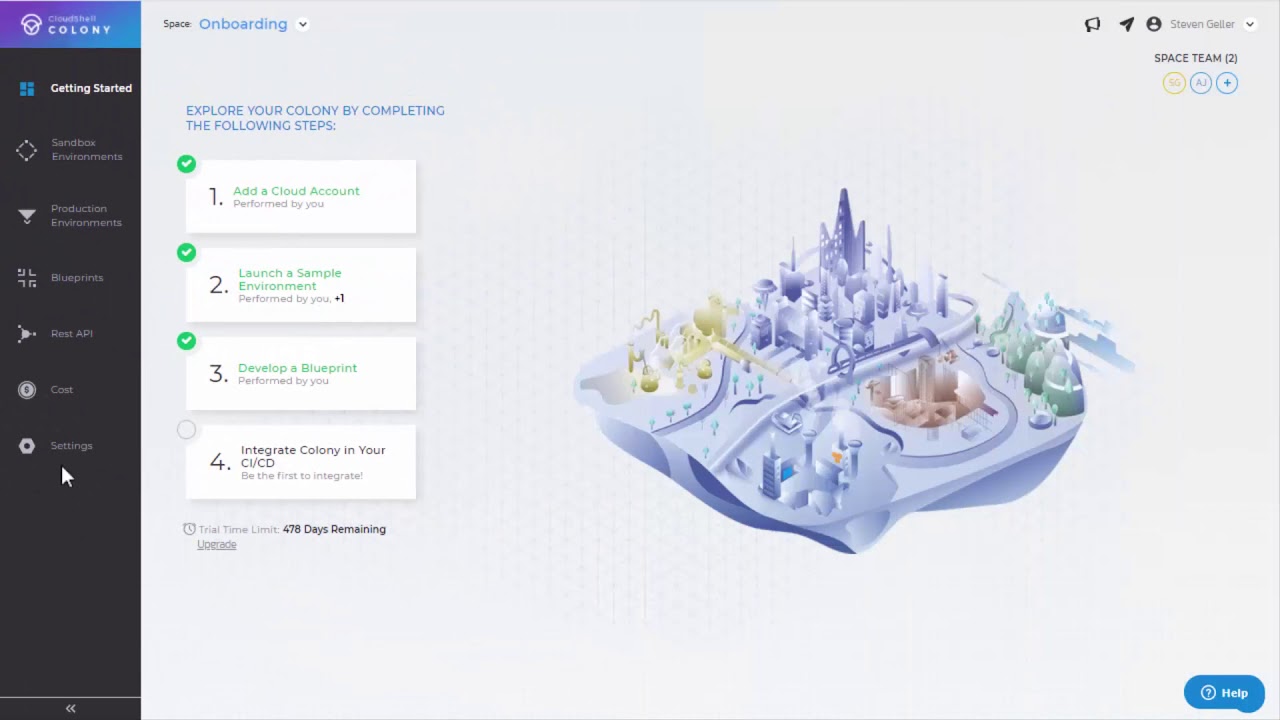Open step 4 Integrate Colony in Your CI/CD
Image resolution: width=1280 pixels, height=720 pixels.
(x=301, y=462)
